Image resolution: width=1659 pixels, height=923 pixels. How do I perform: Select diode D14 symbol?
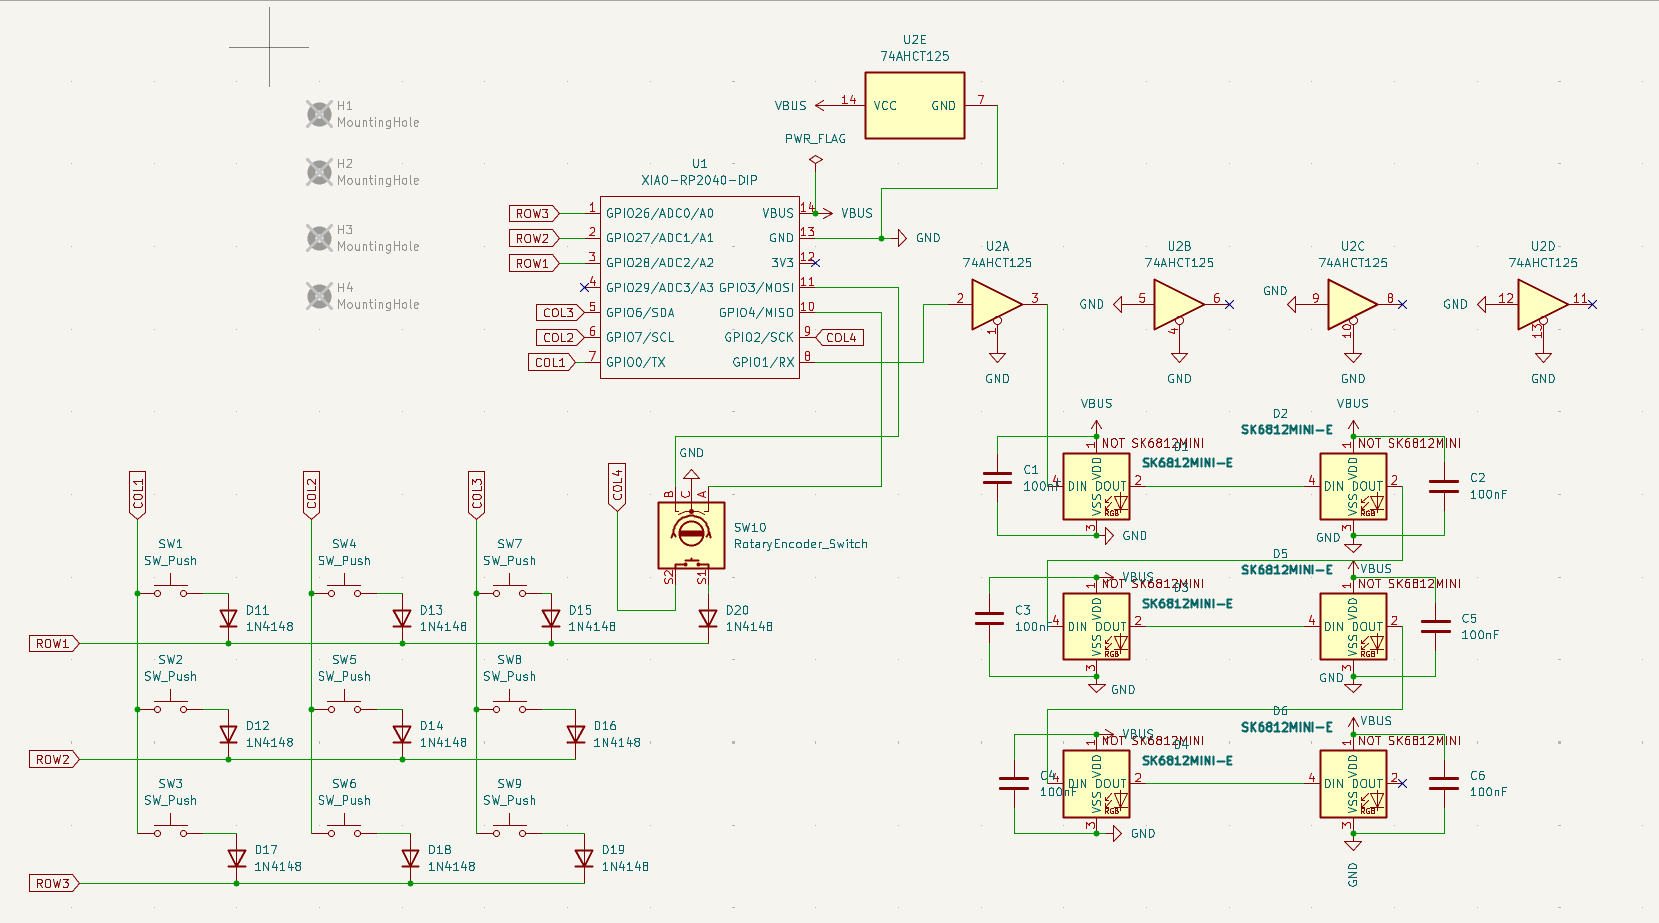(402, 735)
